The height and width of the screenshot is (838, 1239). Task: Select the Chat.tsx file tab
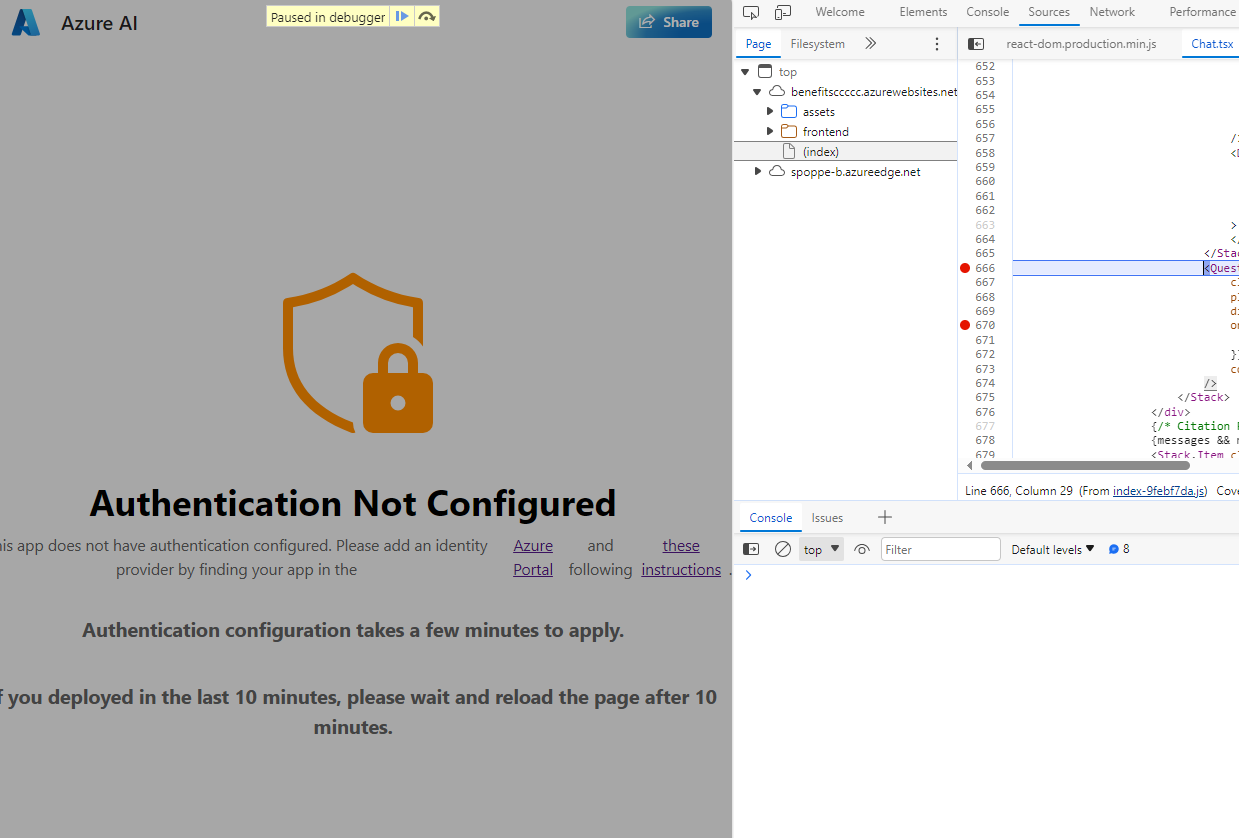click(1211, 44)
